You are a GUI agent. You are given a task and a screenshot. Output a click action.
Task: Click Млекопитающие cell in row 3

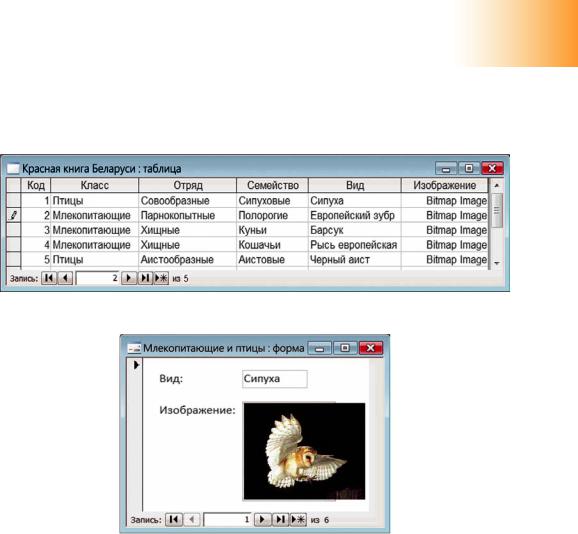click(94, 230)
